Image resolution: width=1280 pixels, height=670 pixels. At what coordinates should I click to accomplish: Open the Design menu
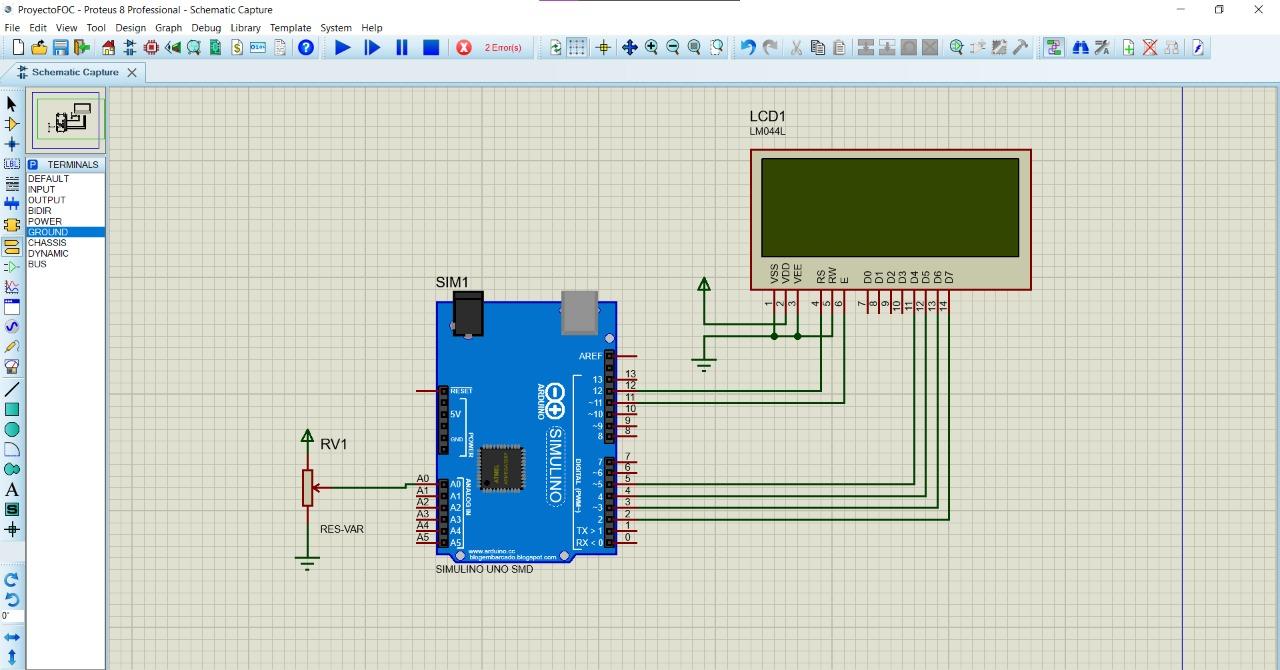130,28
